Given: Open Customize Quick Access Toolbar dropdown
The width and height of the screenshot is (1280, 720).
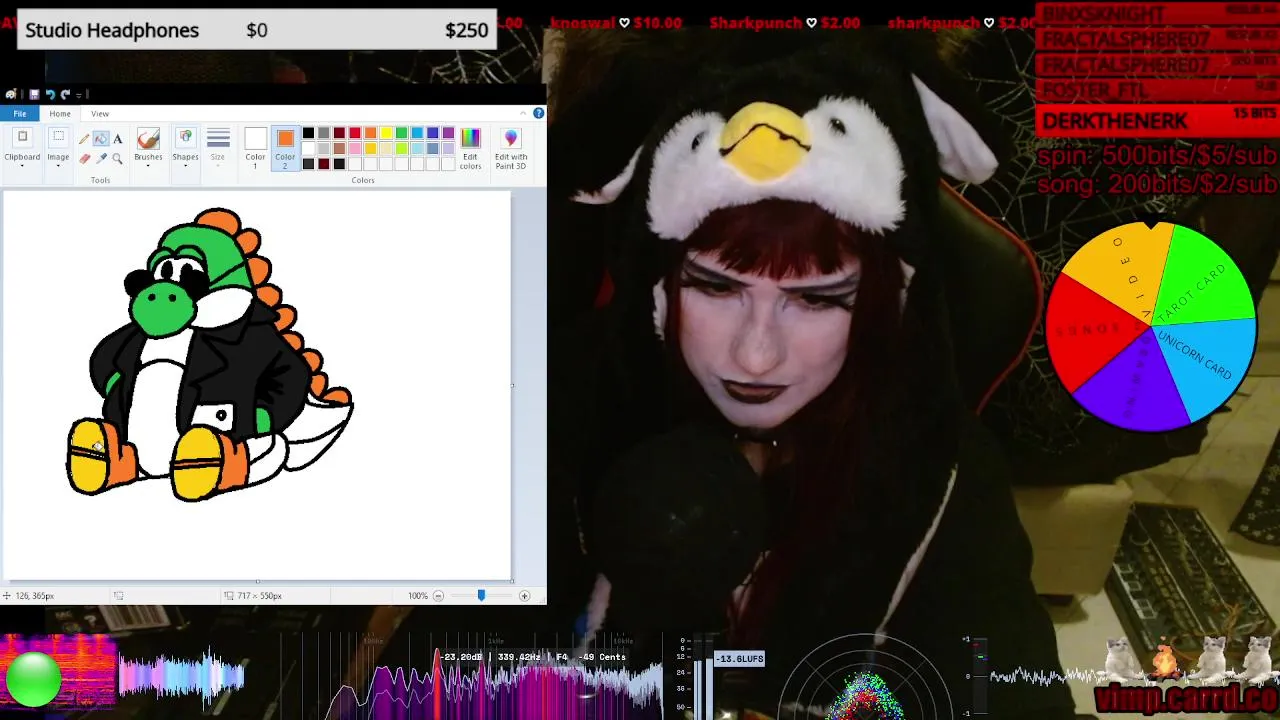Looking at the screenshot, I should tap(79, 95).
